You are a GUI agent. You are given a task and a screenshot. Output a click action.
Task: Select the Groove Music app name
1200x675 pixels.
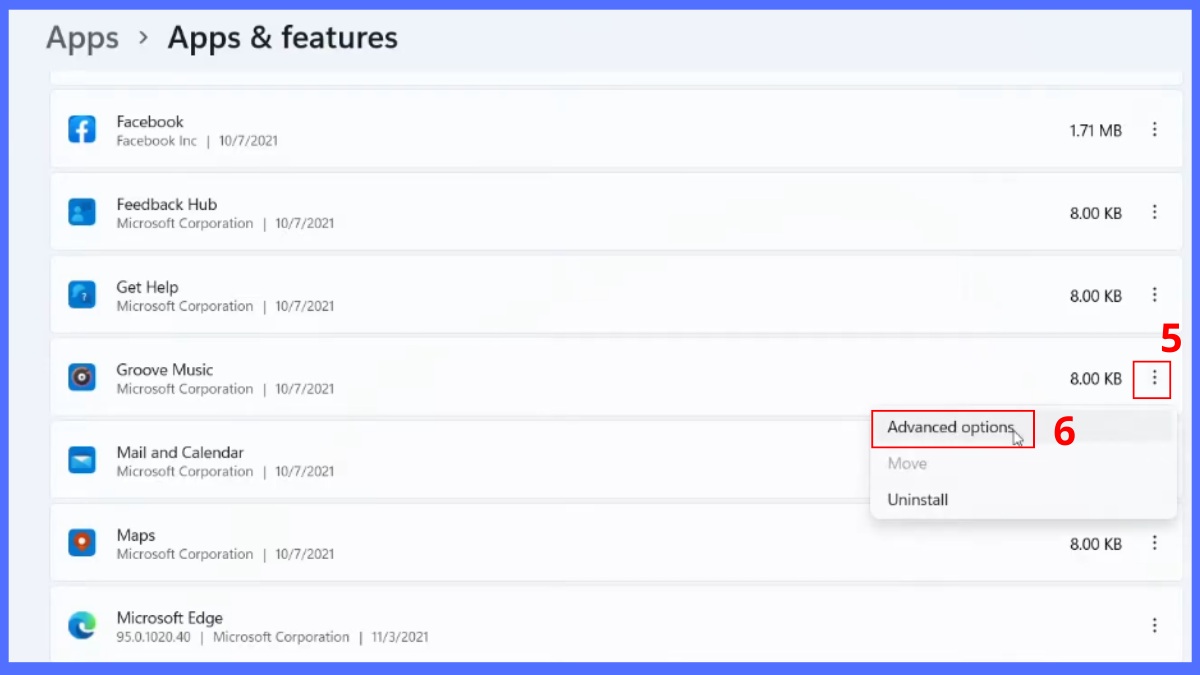click(x=165, y=370)
